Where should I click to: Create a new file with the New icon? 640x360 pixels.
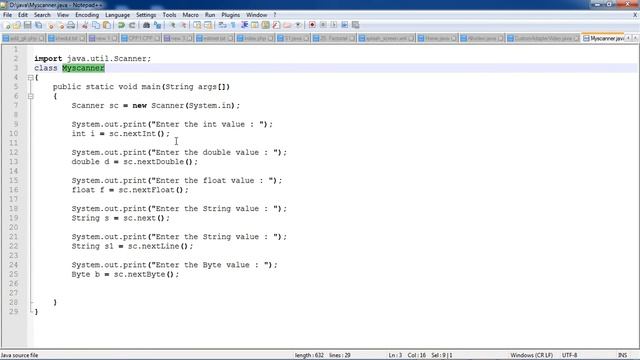tap(7, 25)
